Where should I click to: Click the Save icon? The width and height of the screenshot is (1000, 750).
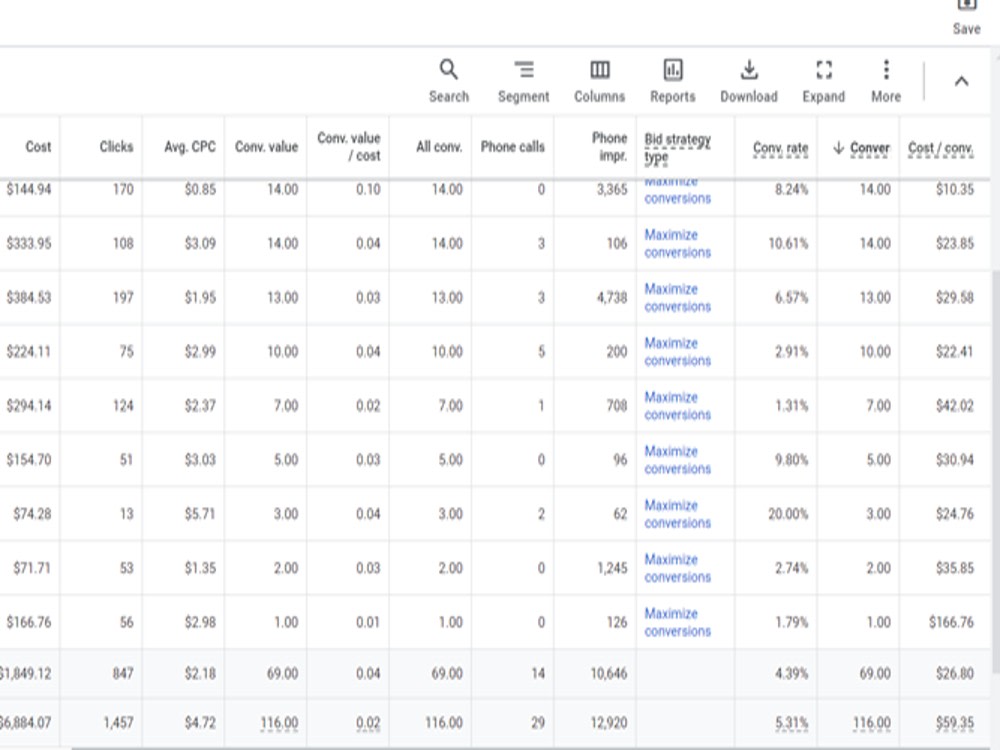tap(966, 17)
